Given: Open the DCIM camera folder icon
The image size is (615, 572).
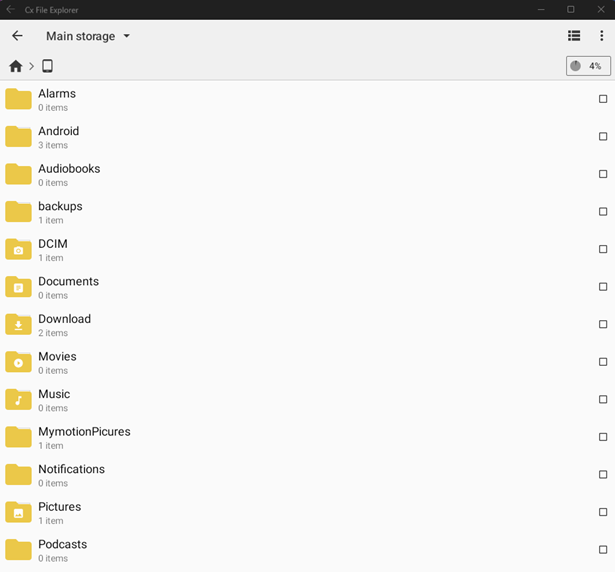Looking at the screenshot, I should click(x=18, y=249).
